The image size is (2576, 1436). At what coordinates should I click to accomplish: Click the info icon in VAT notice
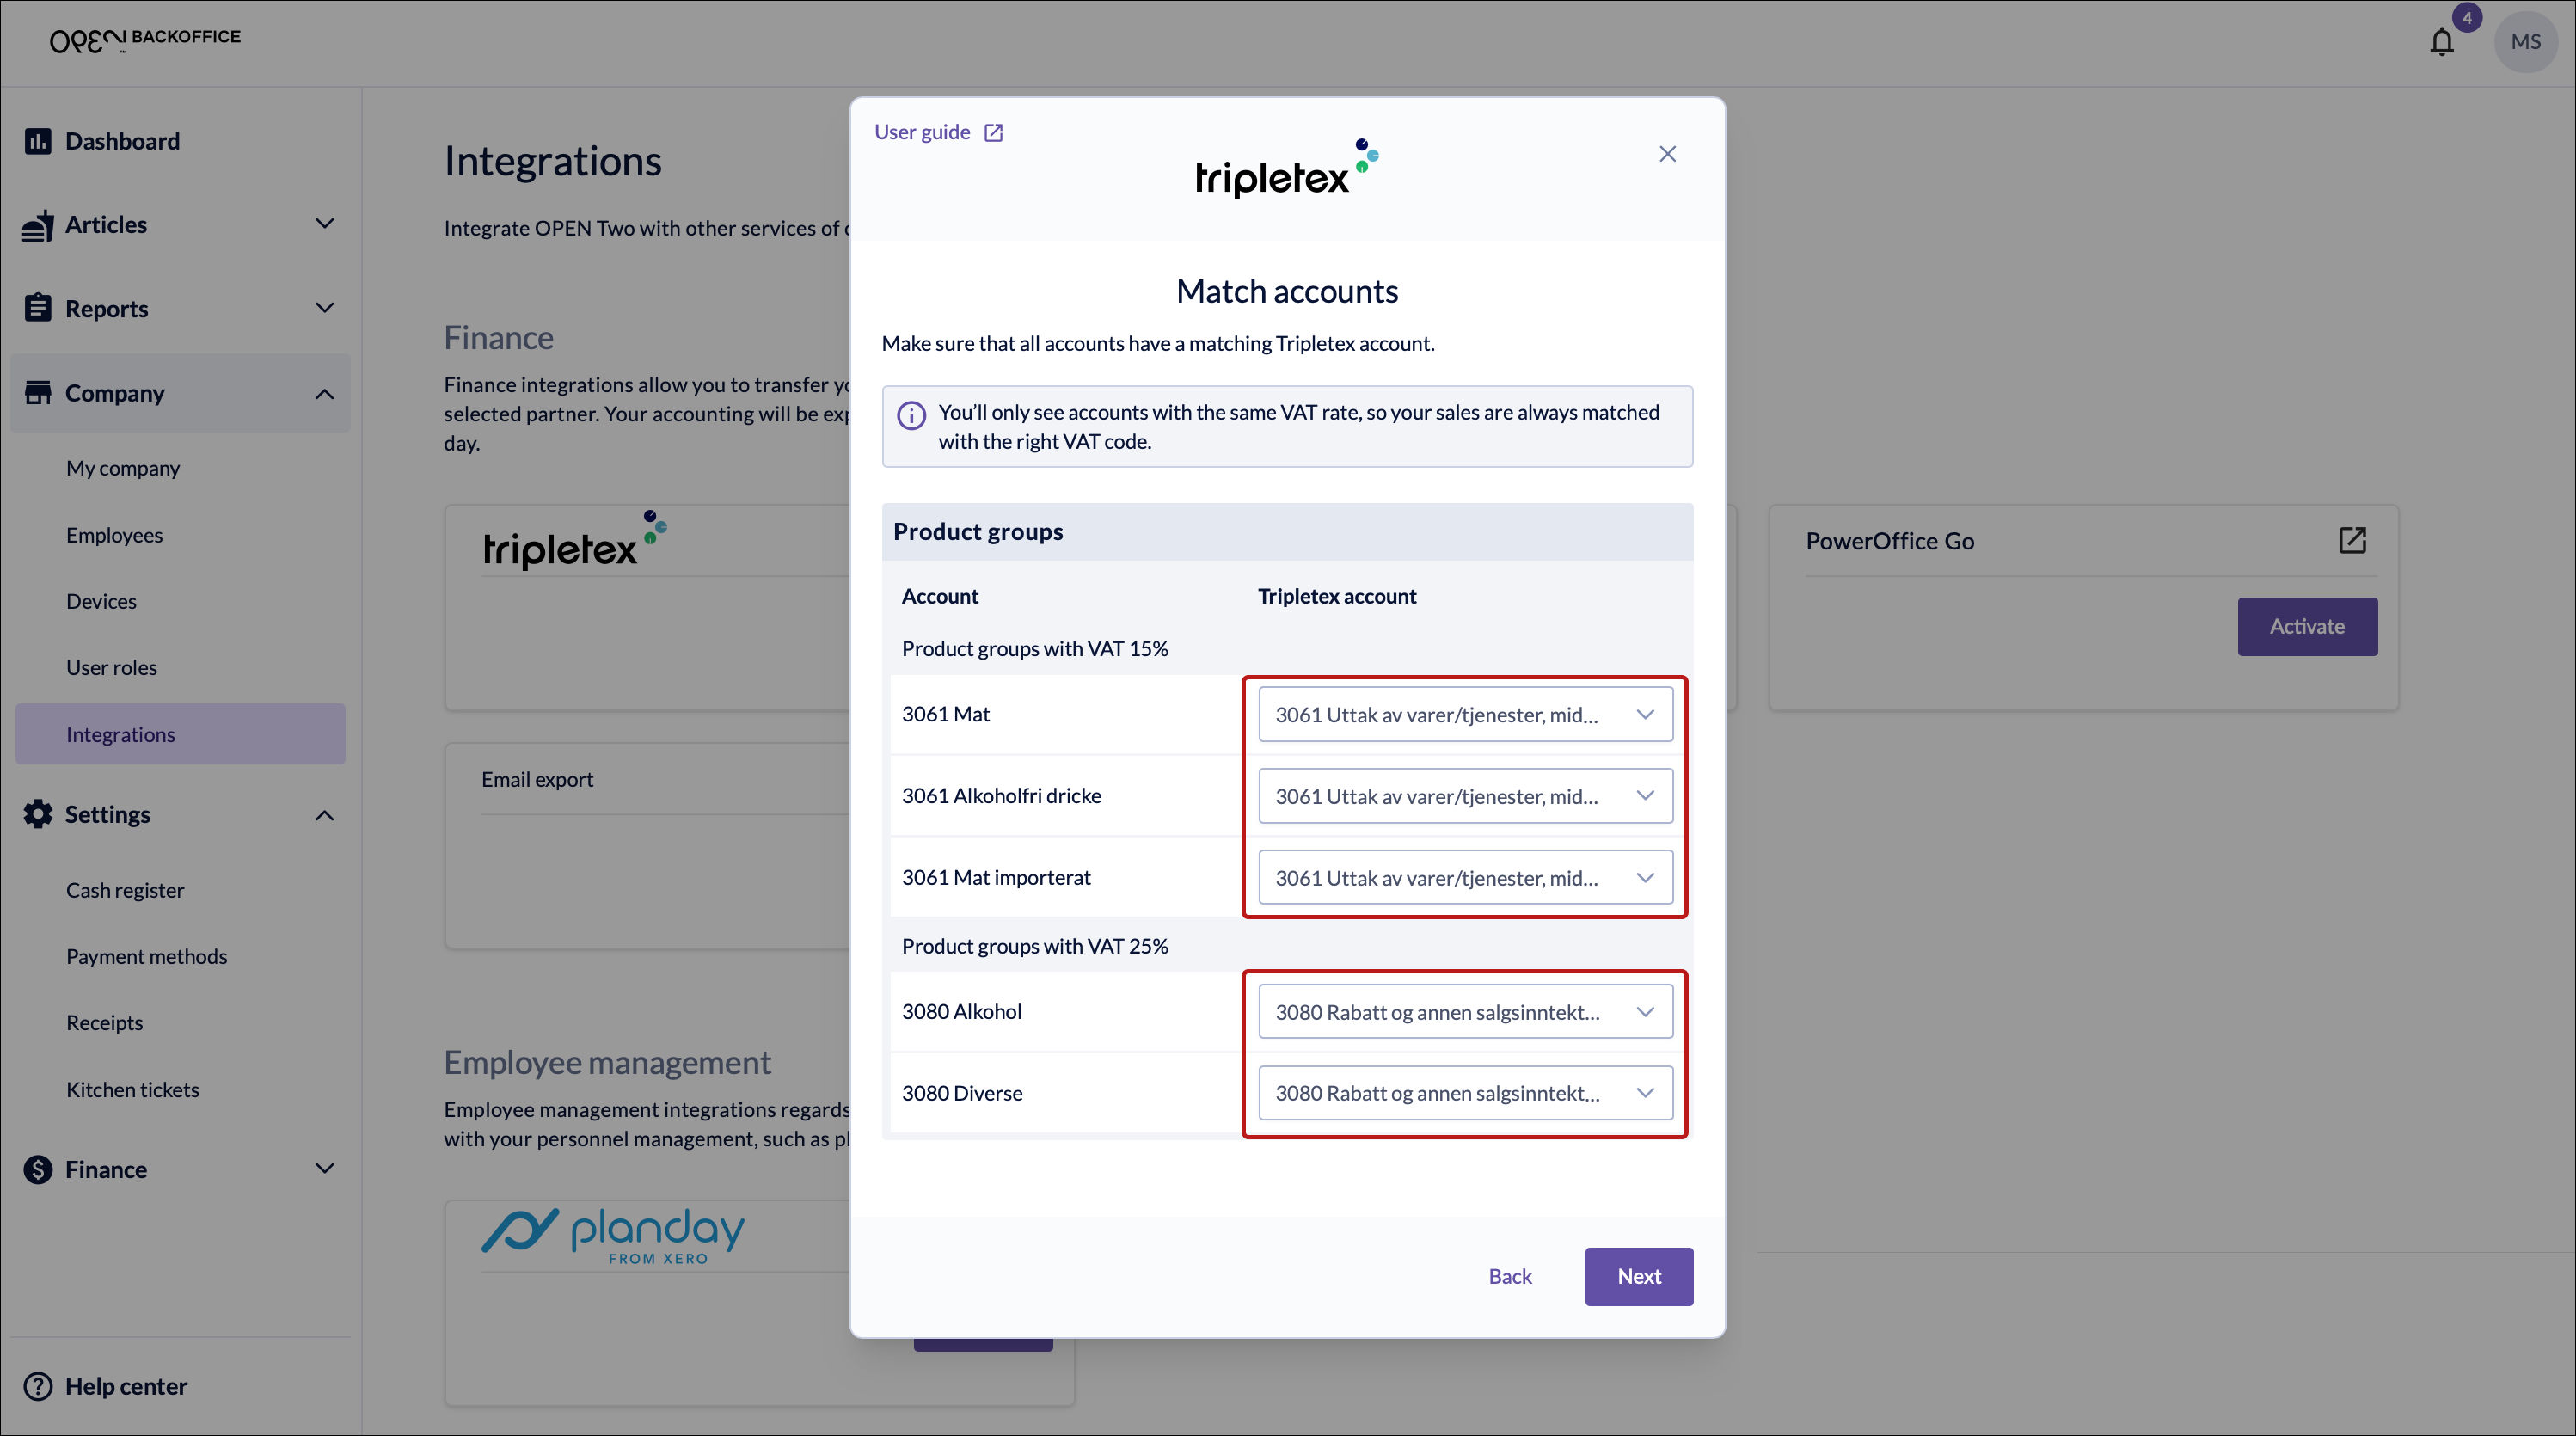tap(910, 415)
